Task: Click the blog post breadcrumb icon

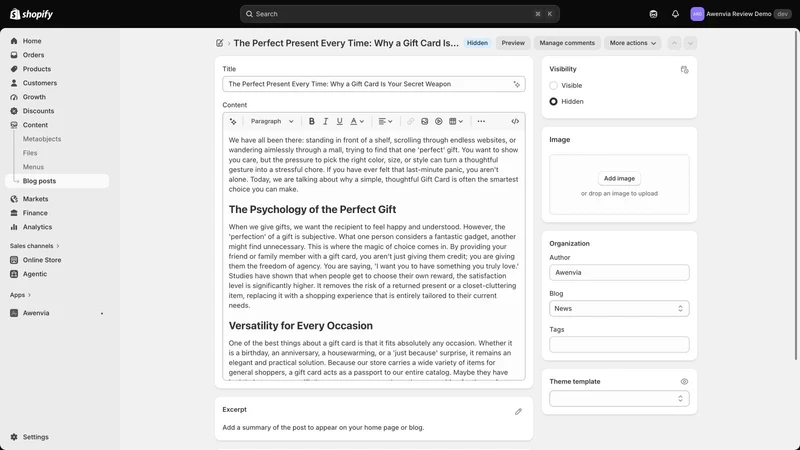Action: pyautogui.click(x=219, y=43)
